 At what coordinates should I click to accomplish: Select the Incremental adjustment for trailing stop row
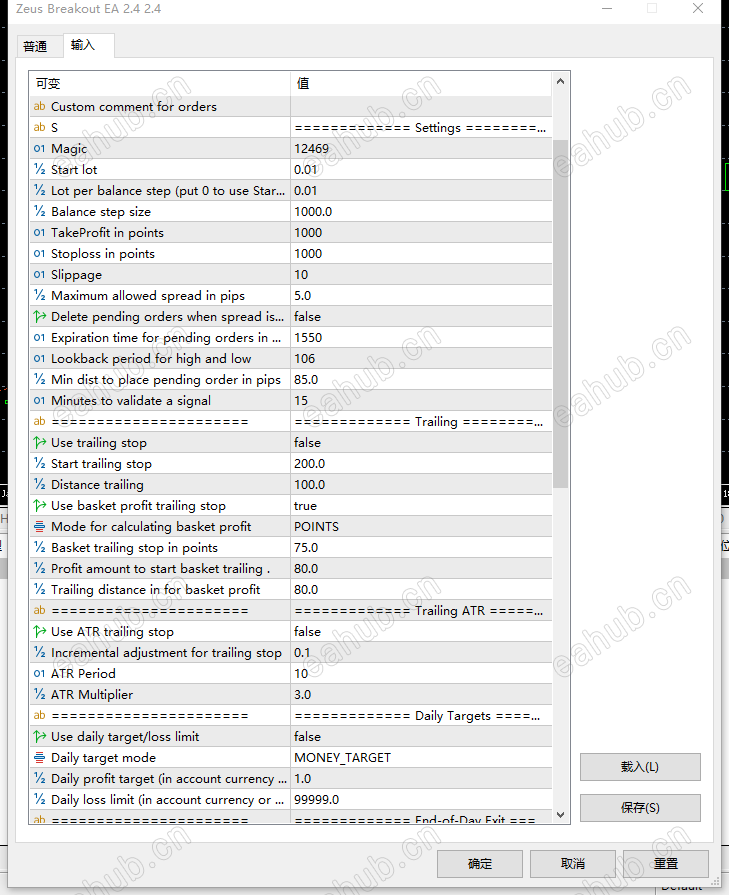click(x=291, y=652)
